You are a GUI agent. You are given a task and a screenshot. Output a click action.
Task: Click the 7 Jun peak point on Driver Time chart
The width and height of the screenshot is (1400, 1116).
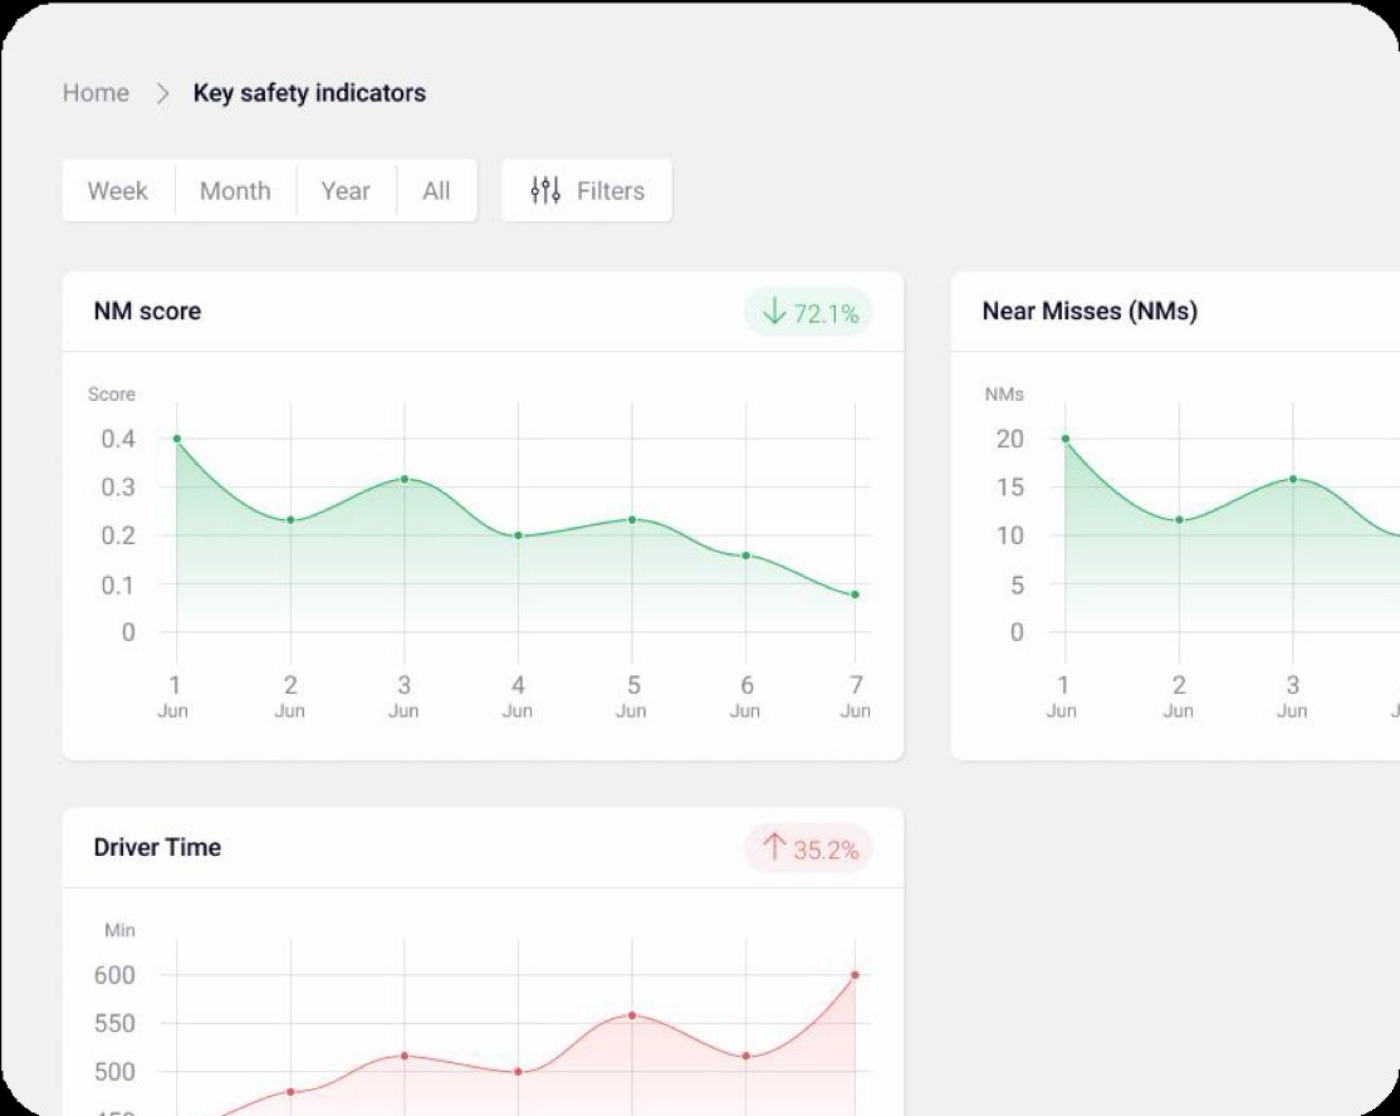(855, 975)
